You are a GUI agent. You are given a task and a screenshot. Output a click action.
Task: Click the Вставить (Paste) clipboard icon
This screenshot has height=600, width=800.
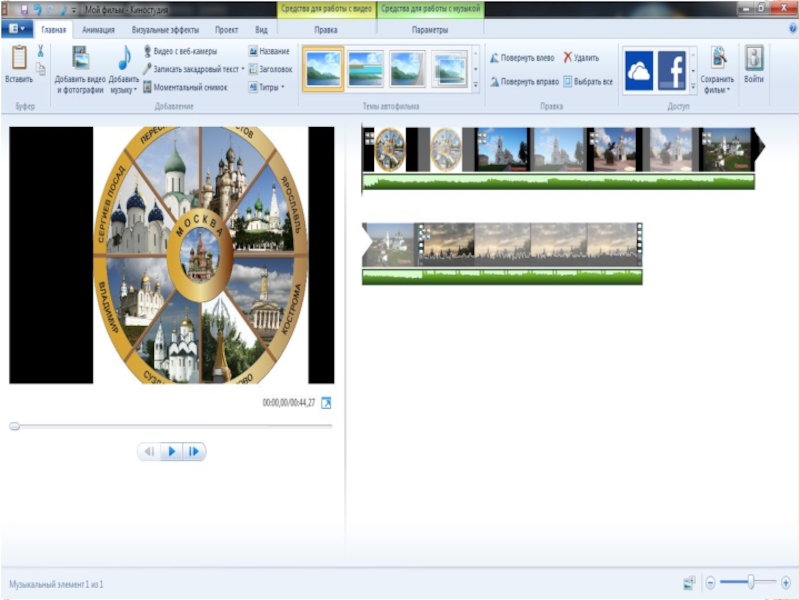point(18,60)
